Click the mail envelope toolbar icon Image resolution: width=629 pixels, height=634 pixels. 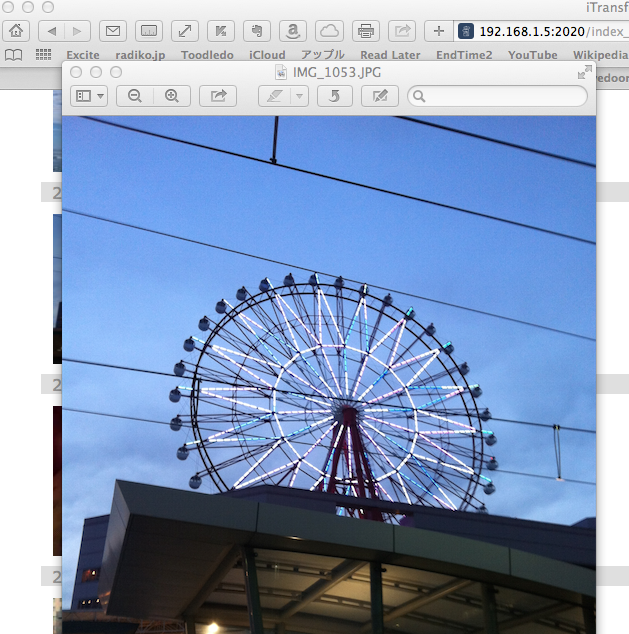[113, 31]
